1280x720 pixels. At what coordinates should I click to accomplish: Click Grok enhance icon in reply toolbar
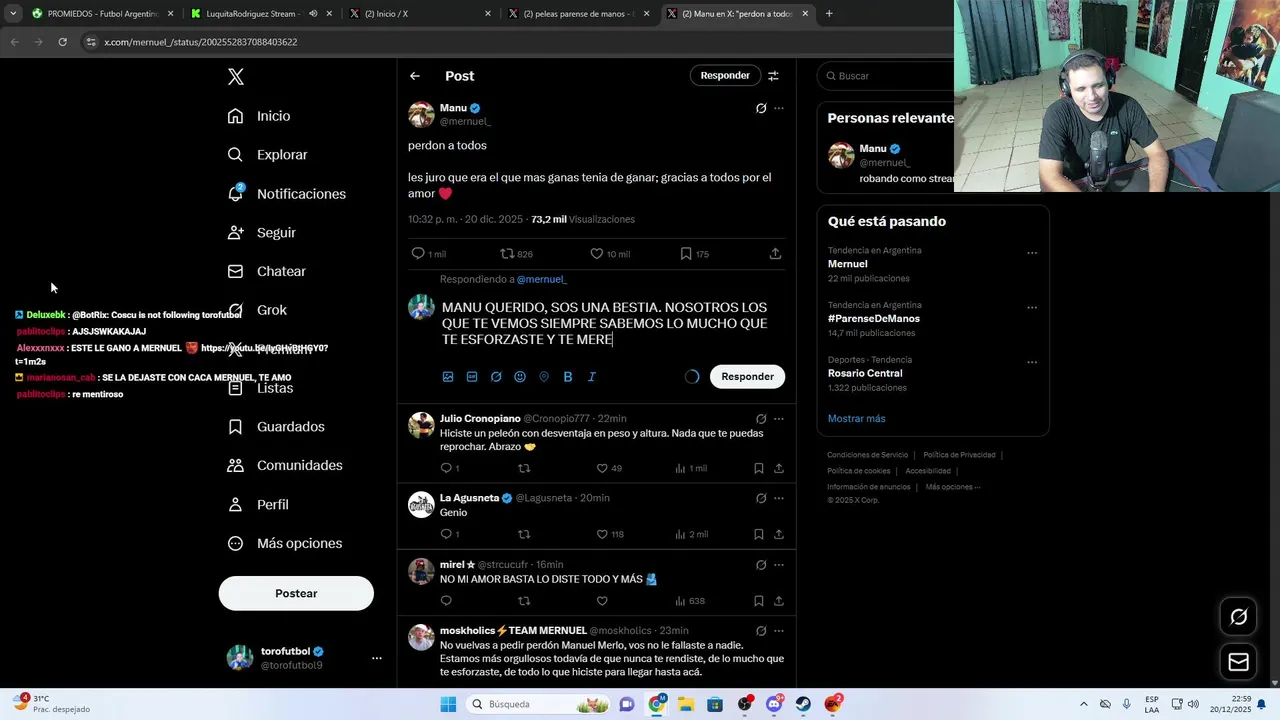click(496, 377)
